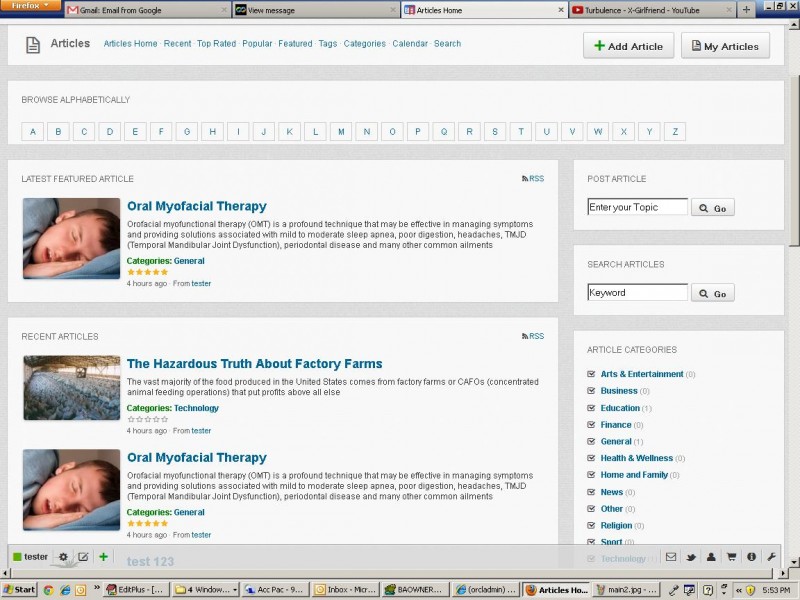Switch to the Turbulence X-Girlfriend YouTube tab
Viewport: 800px width, 600px height.
[652, 10]
